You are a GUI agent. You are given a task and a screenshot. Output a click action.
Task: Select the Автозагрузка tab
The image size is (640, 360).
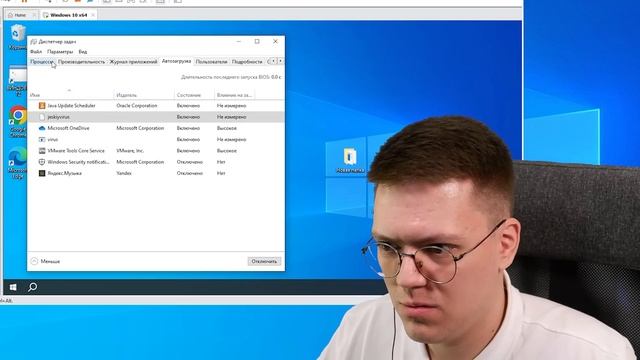[176, 61]
